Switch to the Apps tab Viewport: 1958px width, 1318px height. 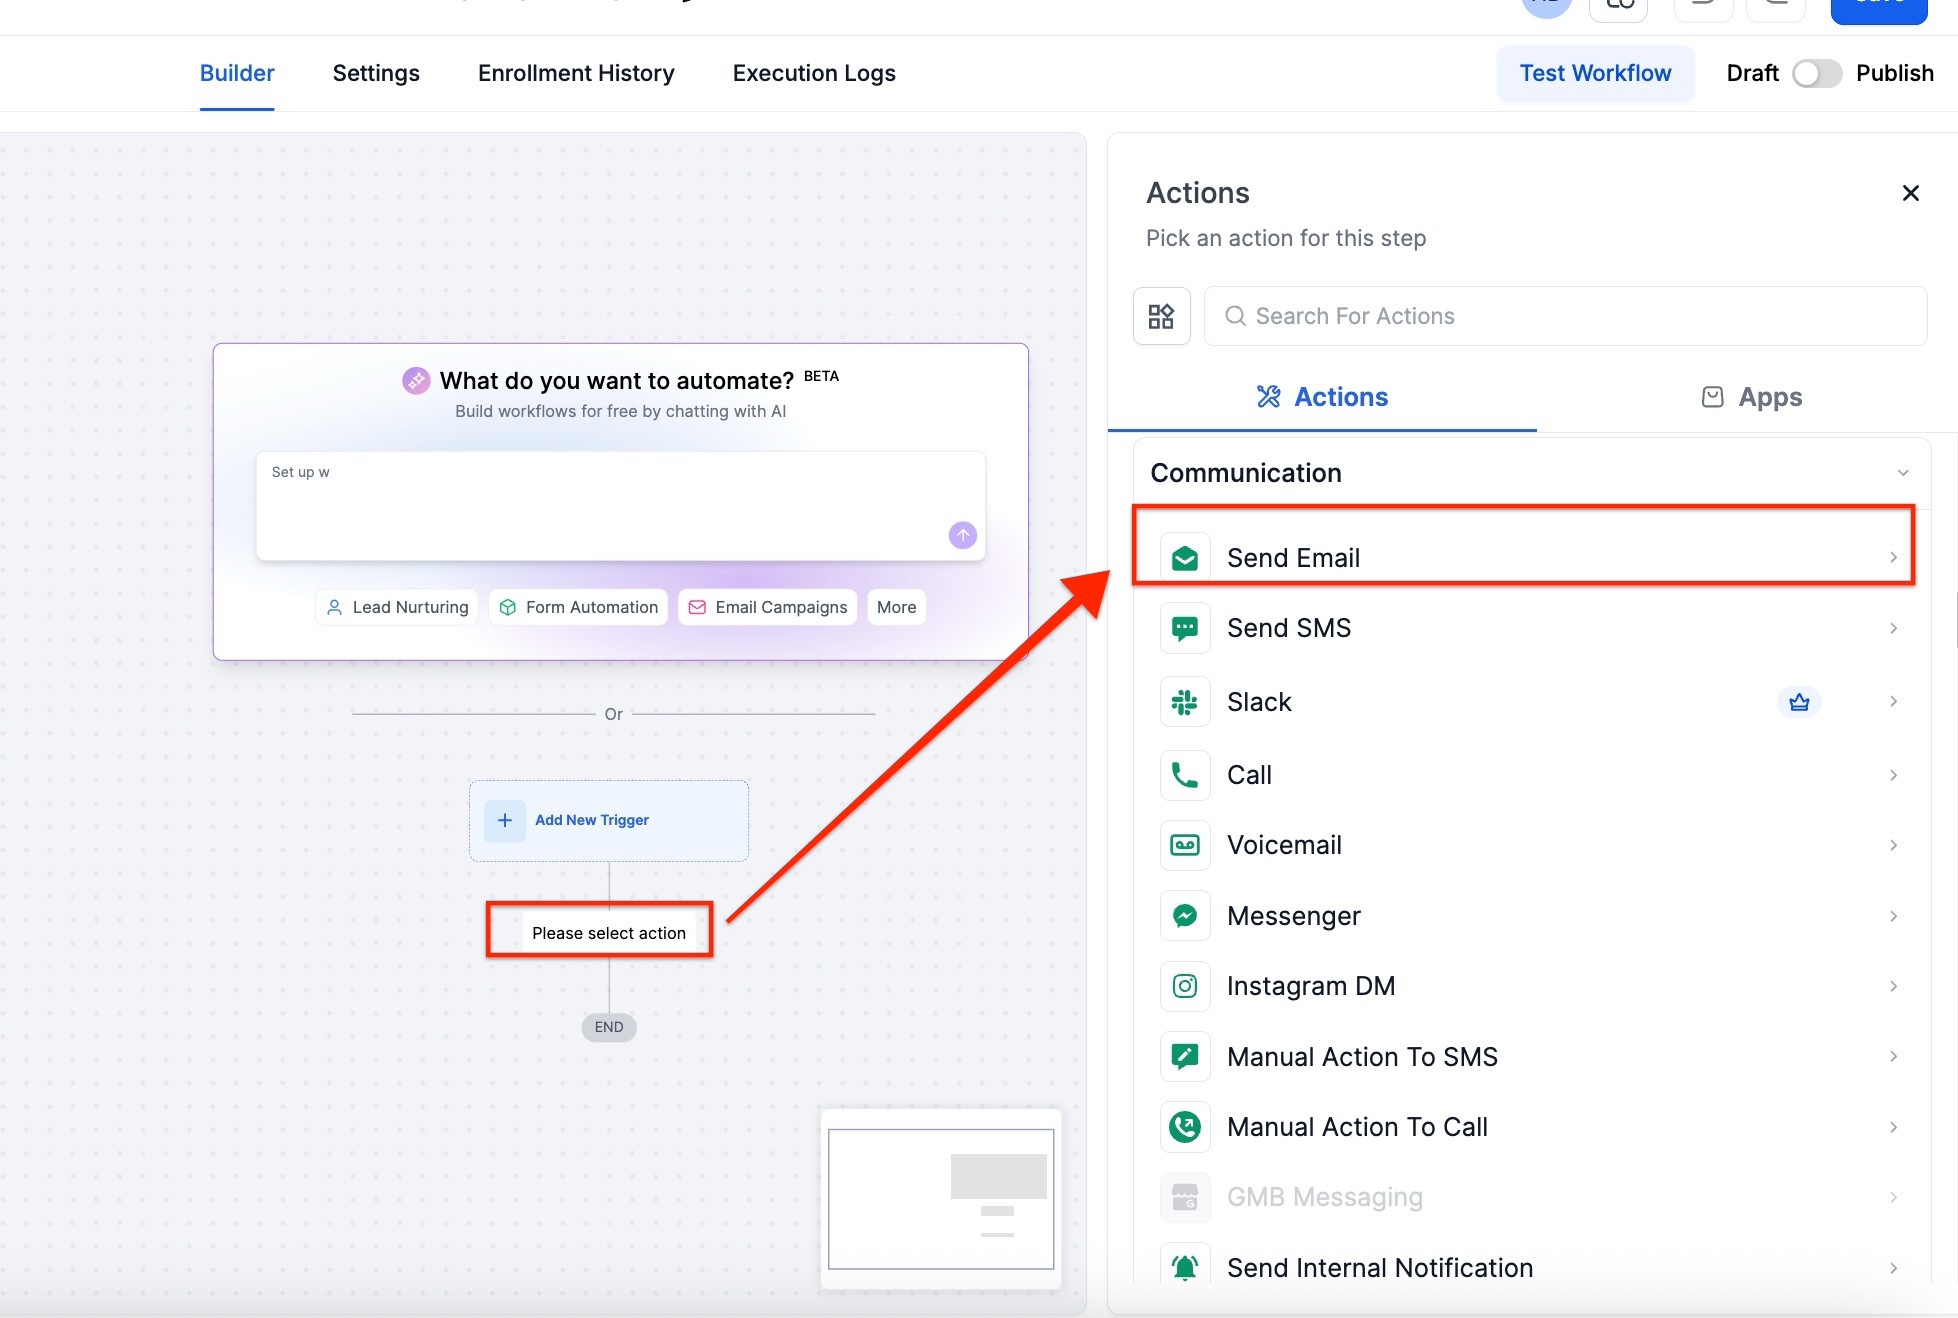(1751, 397)
